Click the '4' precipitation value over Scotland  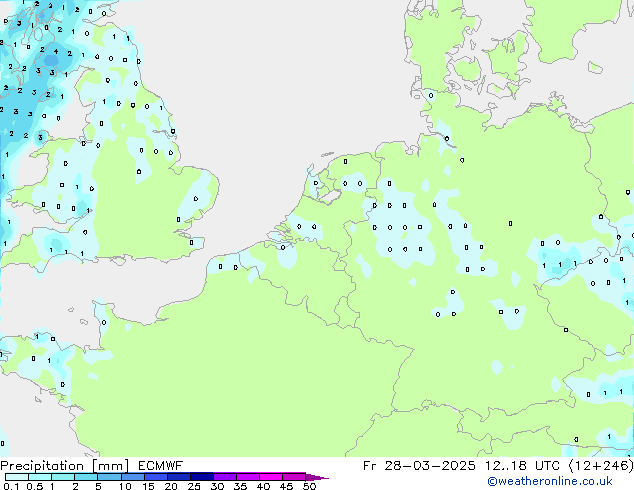[x=56, y=51]
